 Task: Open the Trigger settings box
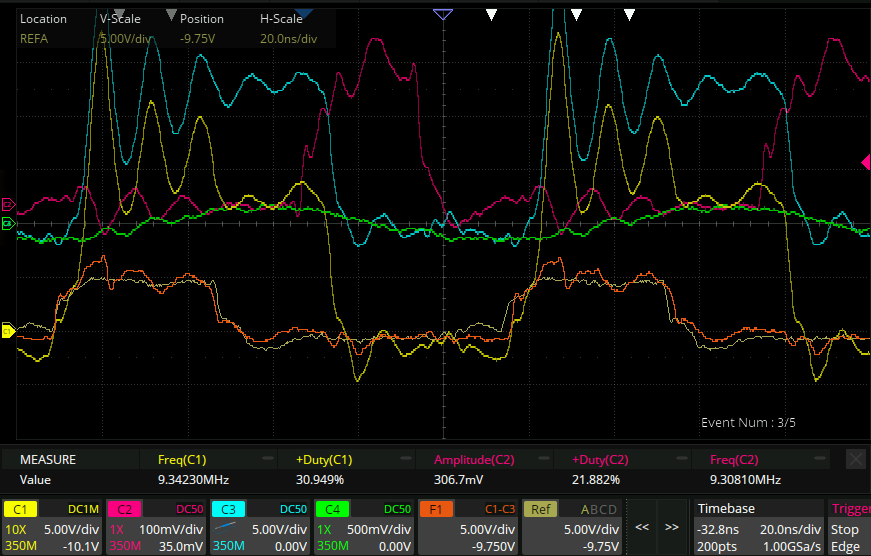pyautogui.click(x=848, y=526)
